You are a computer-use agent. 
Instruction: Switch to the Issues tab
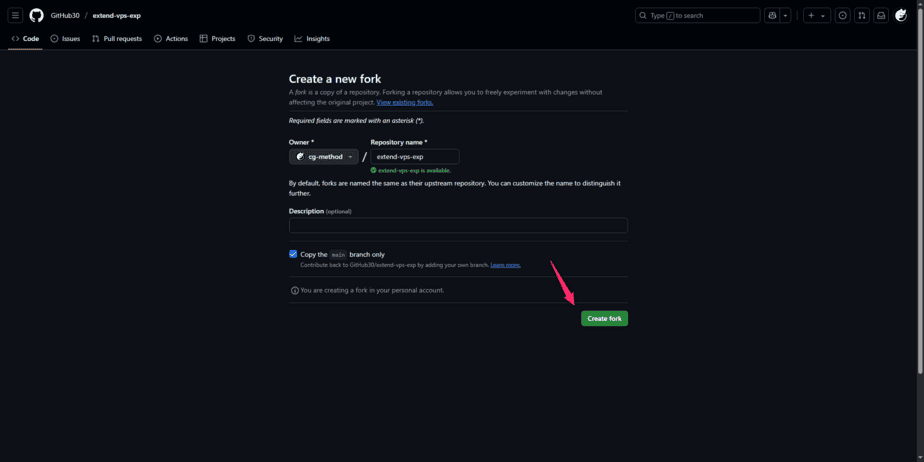(65, 39)
